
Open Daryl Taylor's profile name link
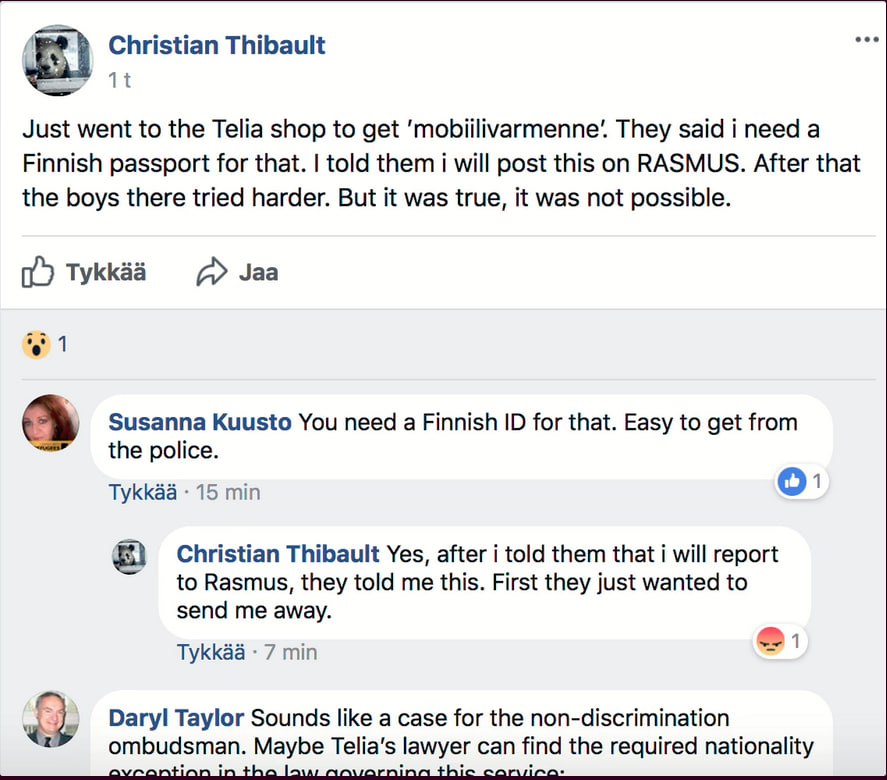pos(176,718)
